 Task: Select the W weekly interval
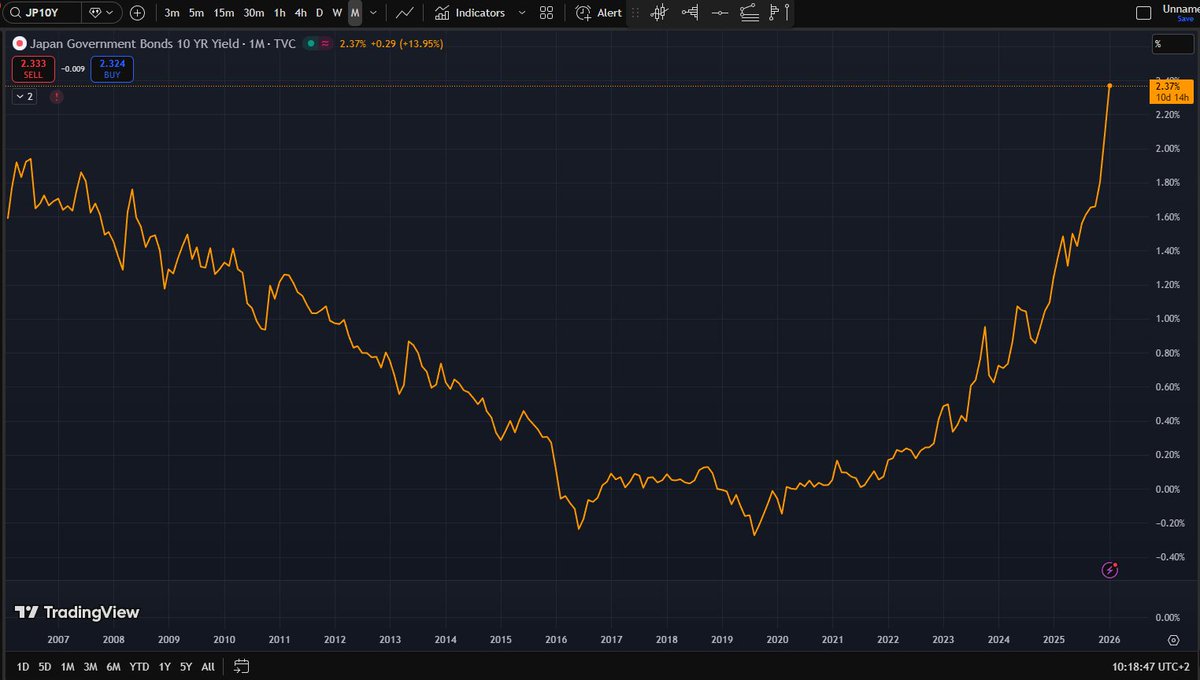click(x=337, y=13)
